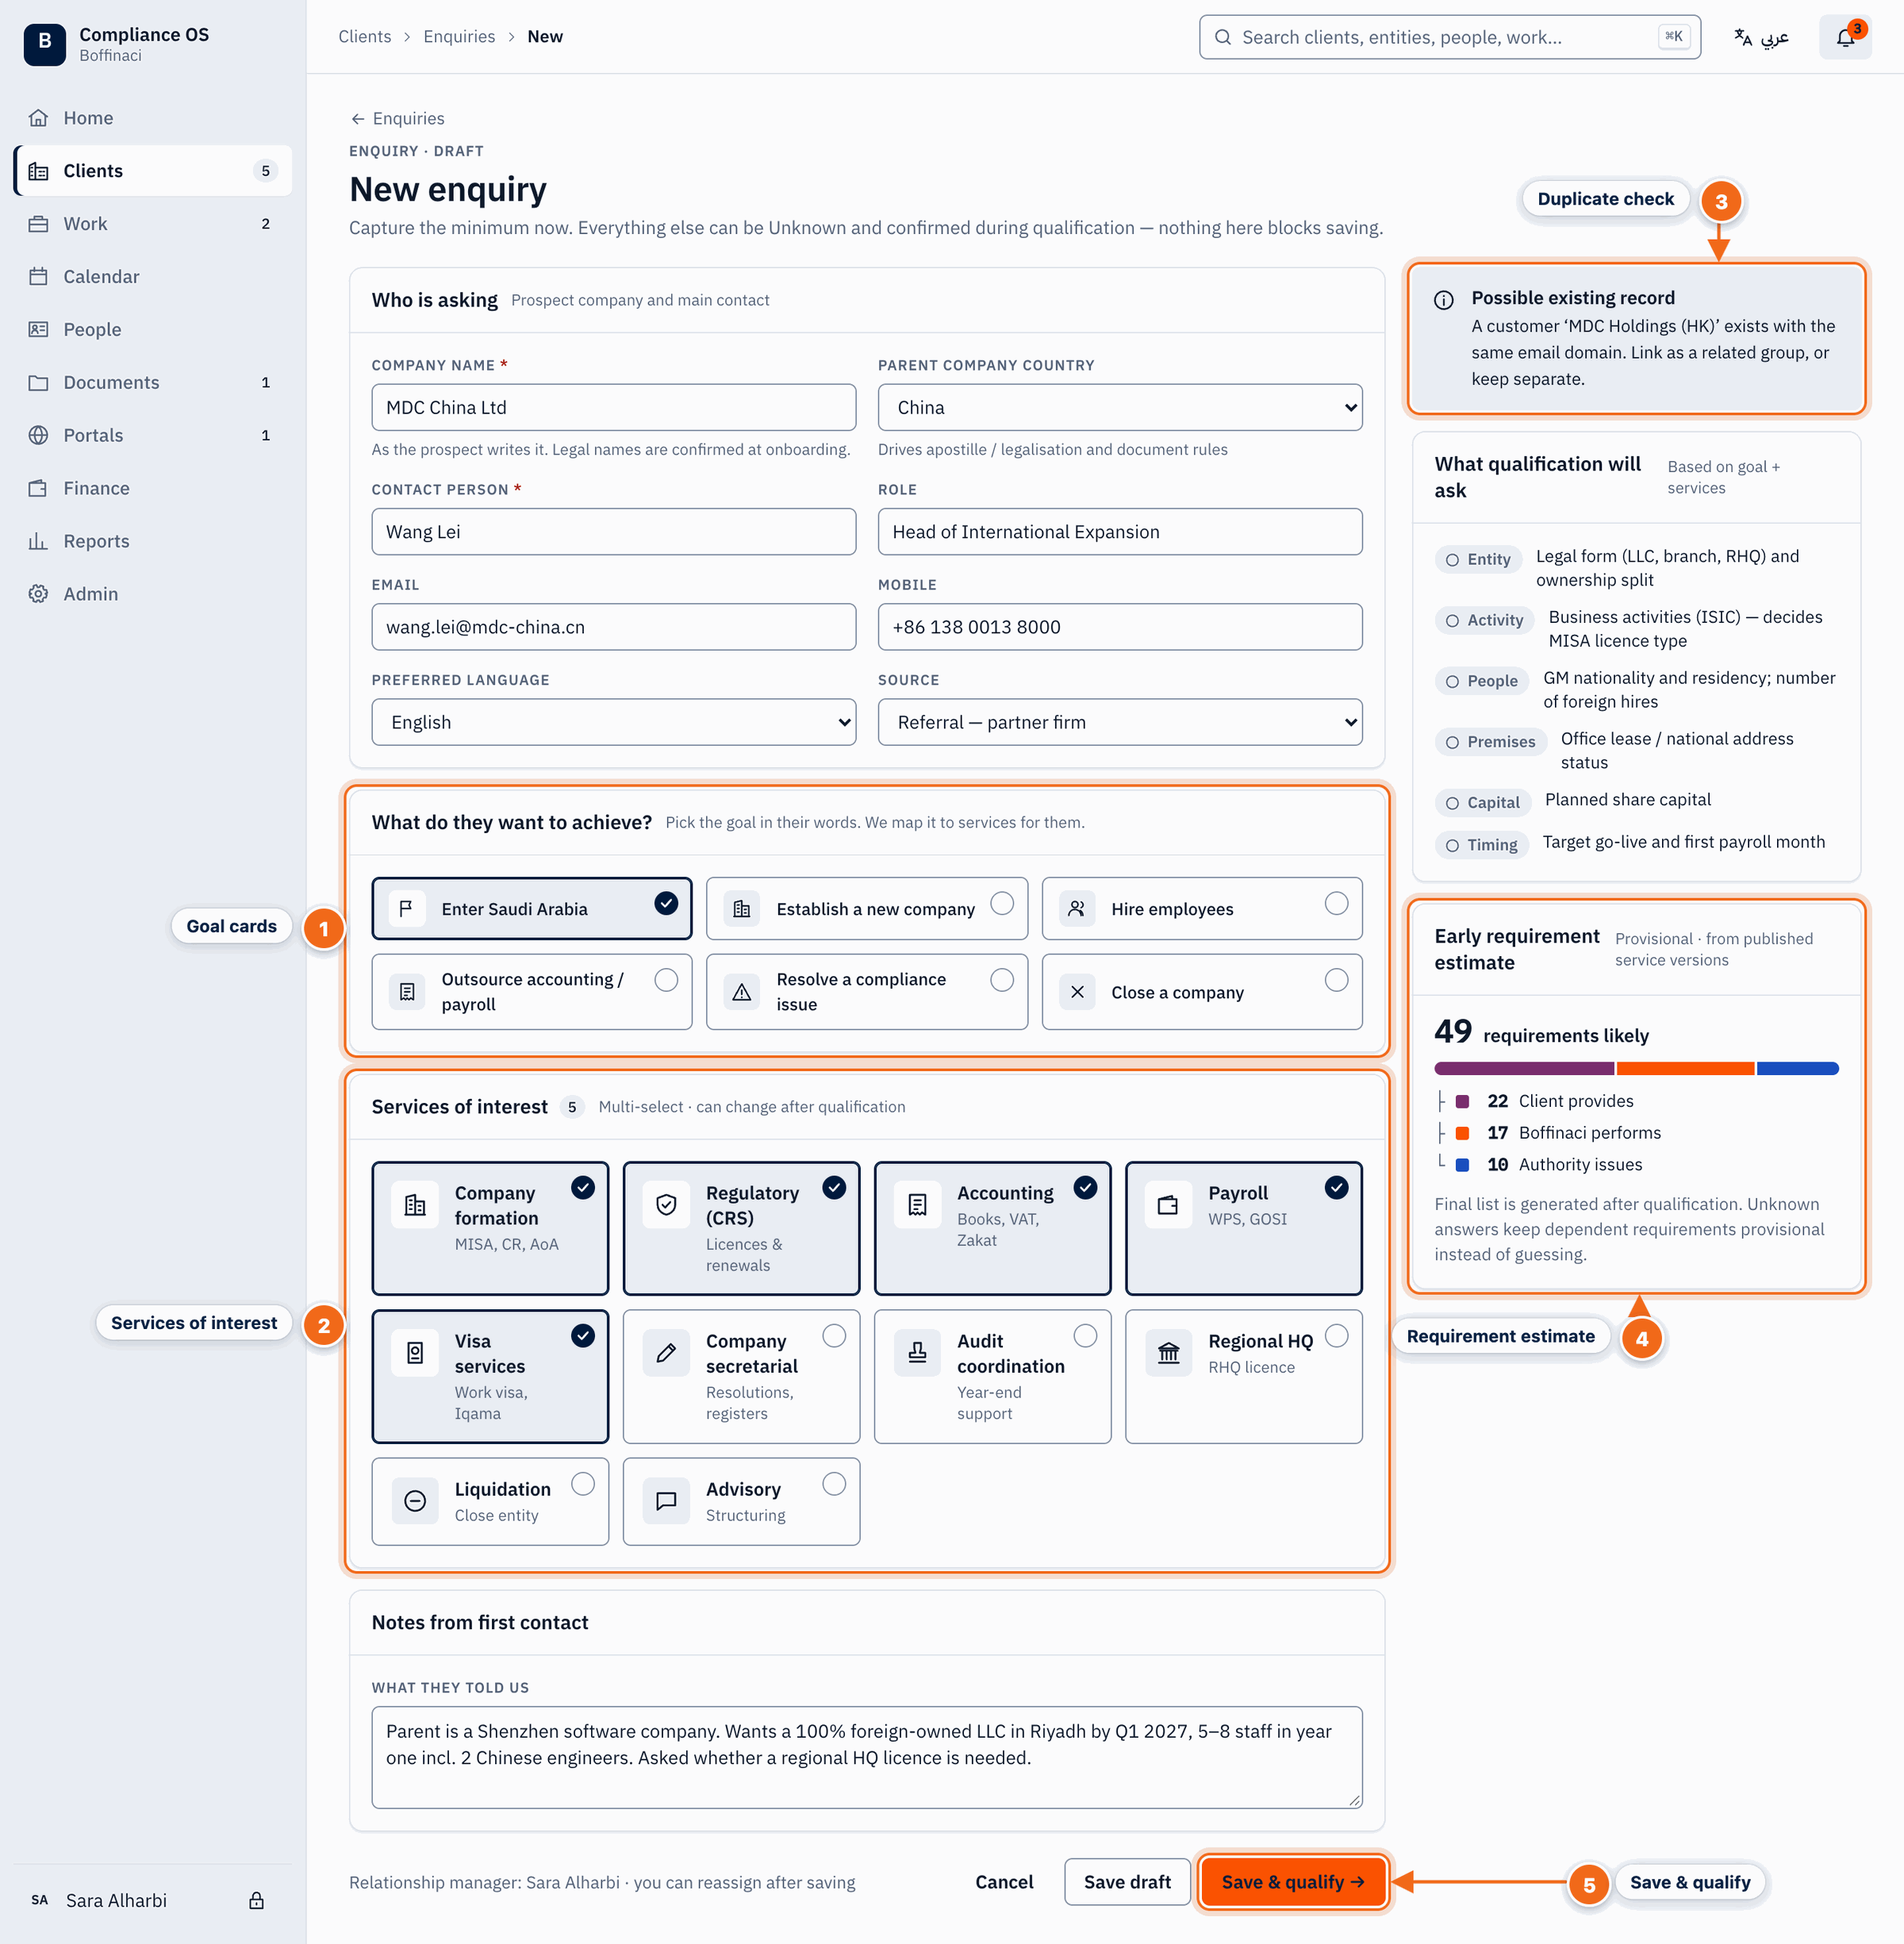Click the Close a company X icon
The width and height of the screenshot is (1904, 1944).
[1077, 992]
